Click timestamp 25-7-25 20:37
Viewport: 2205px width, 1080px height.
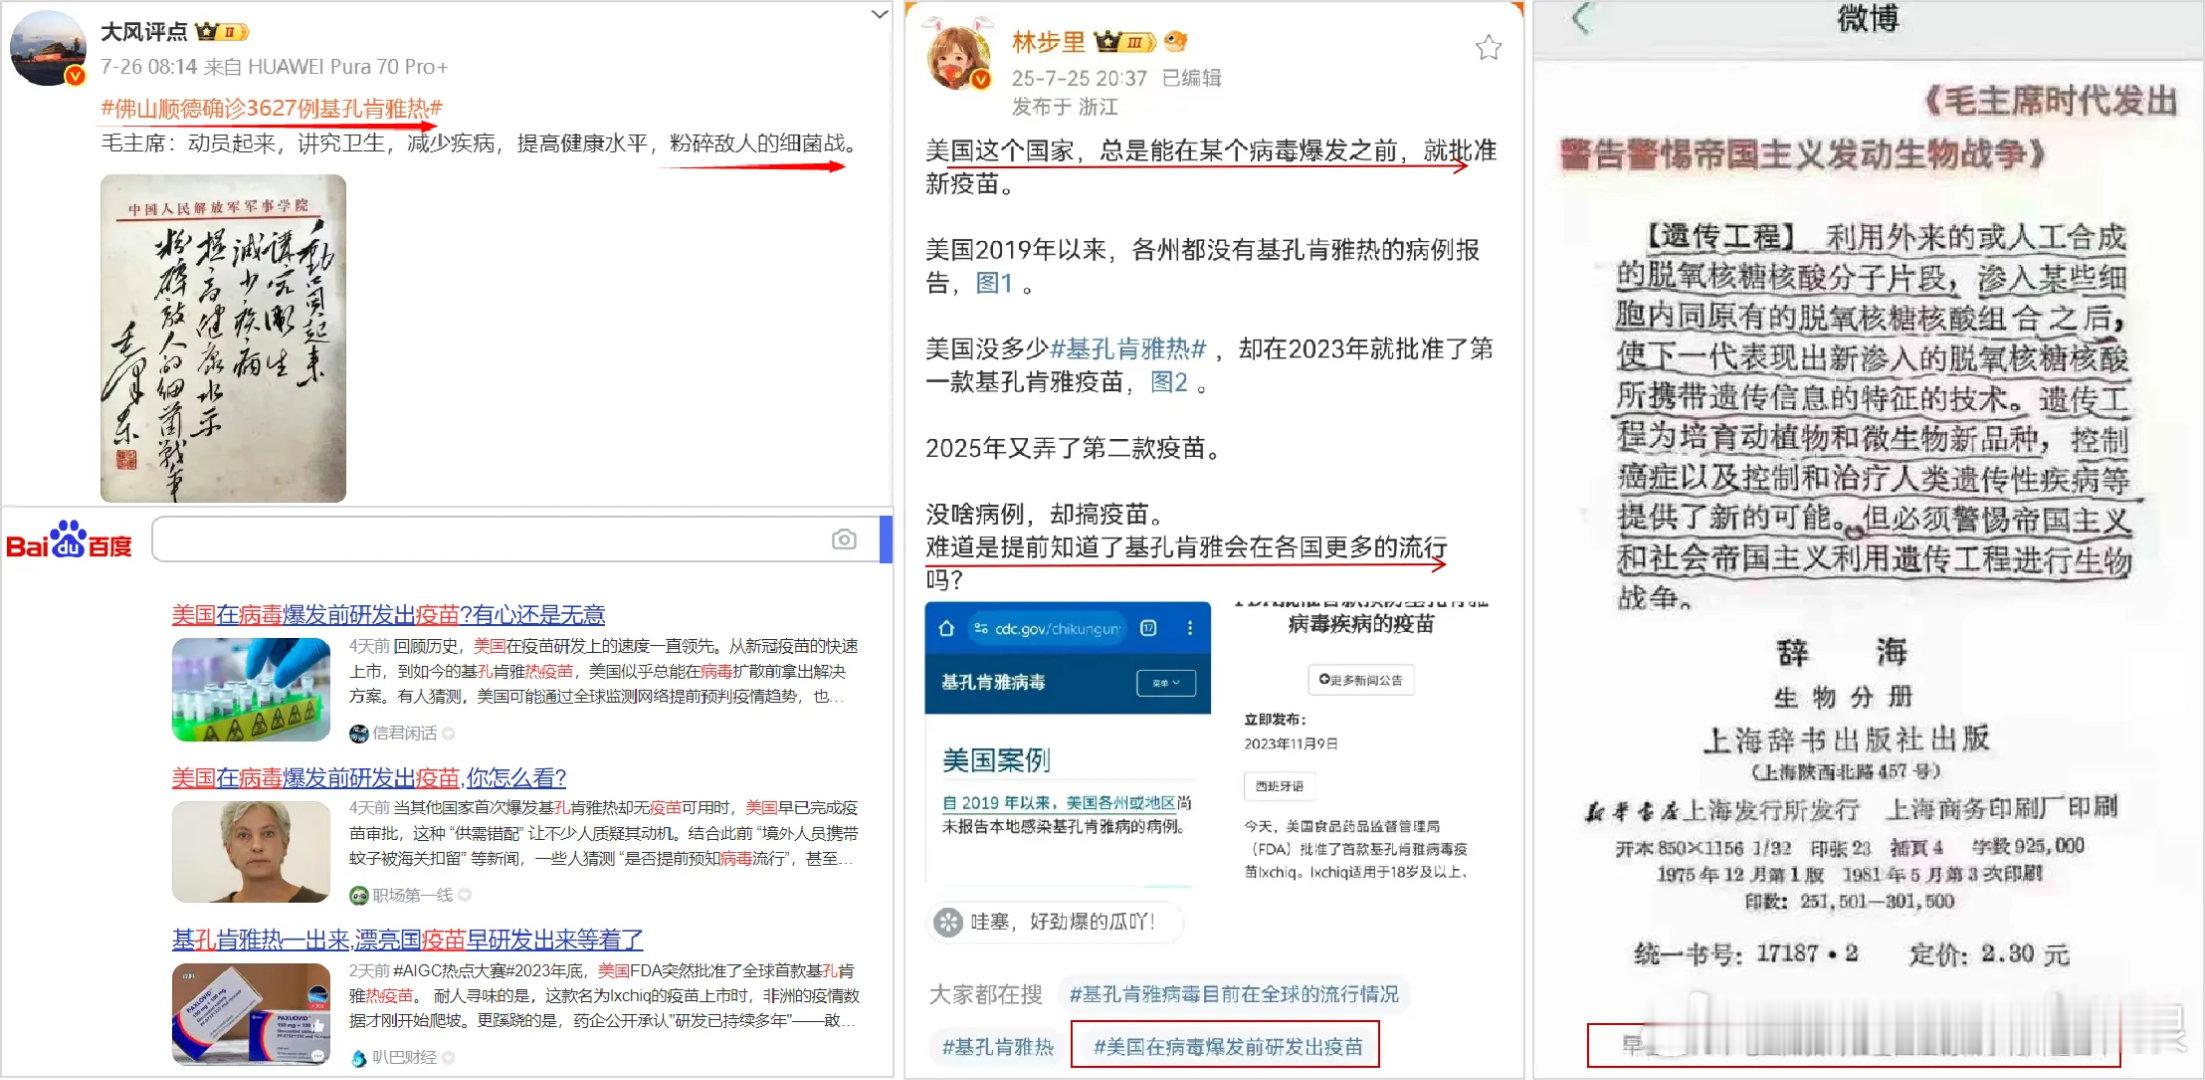(x=1079, y=78)
